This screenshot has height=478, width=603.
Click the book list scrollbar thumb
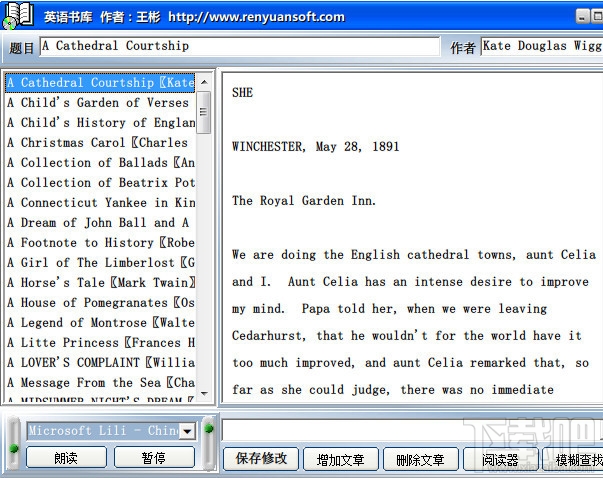coord(204,112)
